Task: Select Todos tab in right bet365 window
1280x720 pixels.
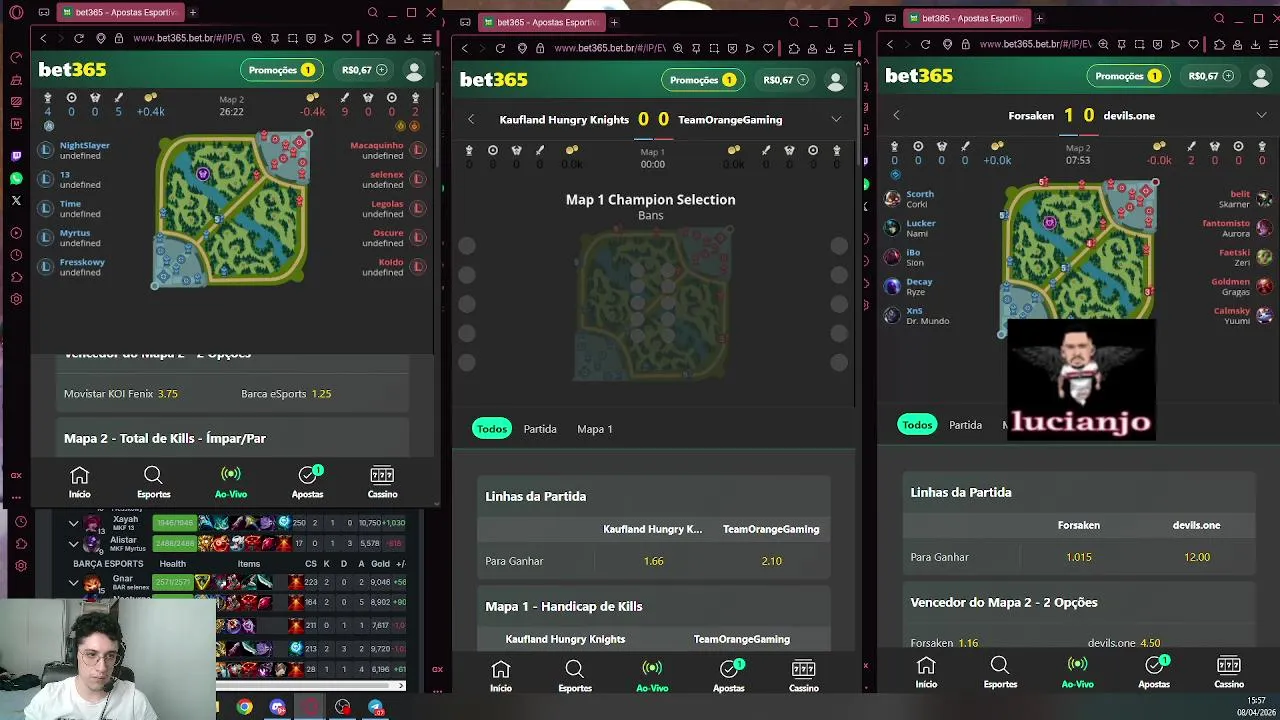Action: pos(917,425)
